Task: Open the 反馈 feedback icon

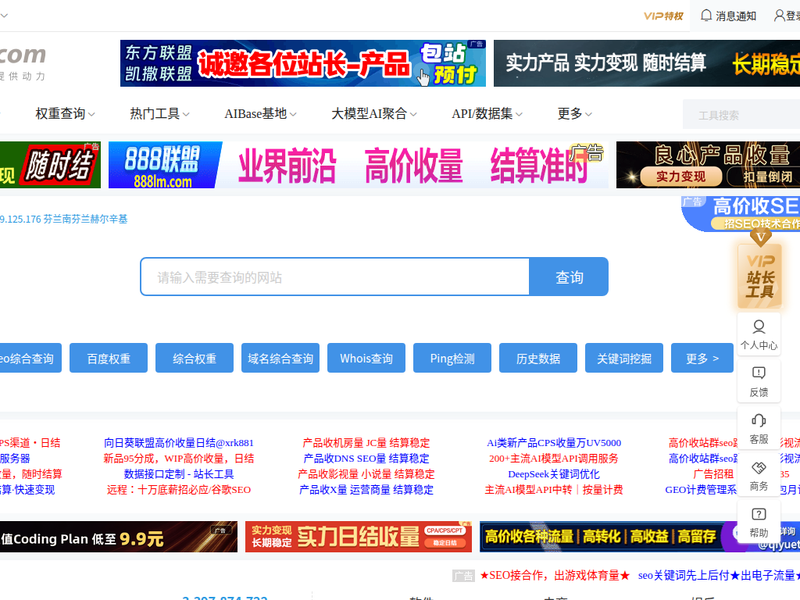Action: [x=759, y=381]
